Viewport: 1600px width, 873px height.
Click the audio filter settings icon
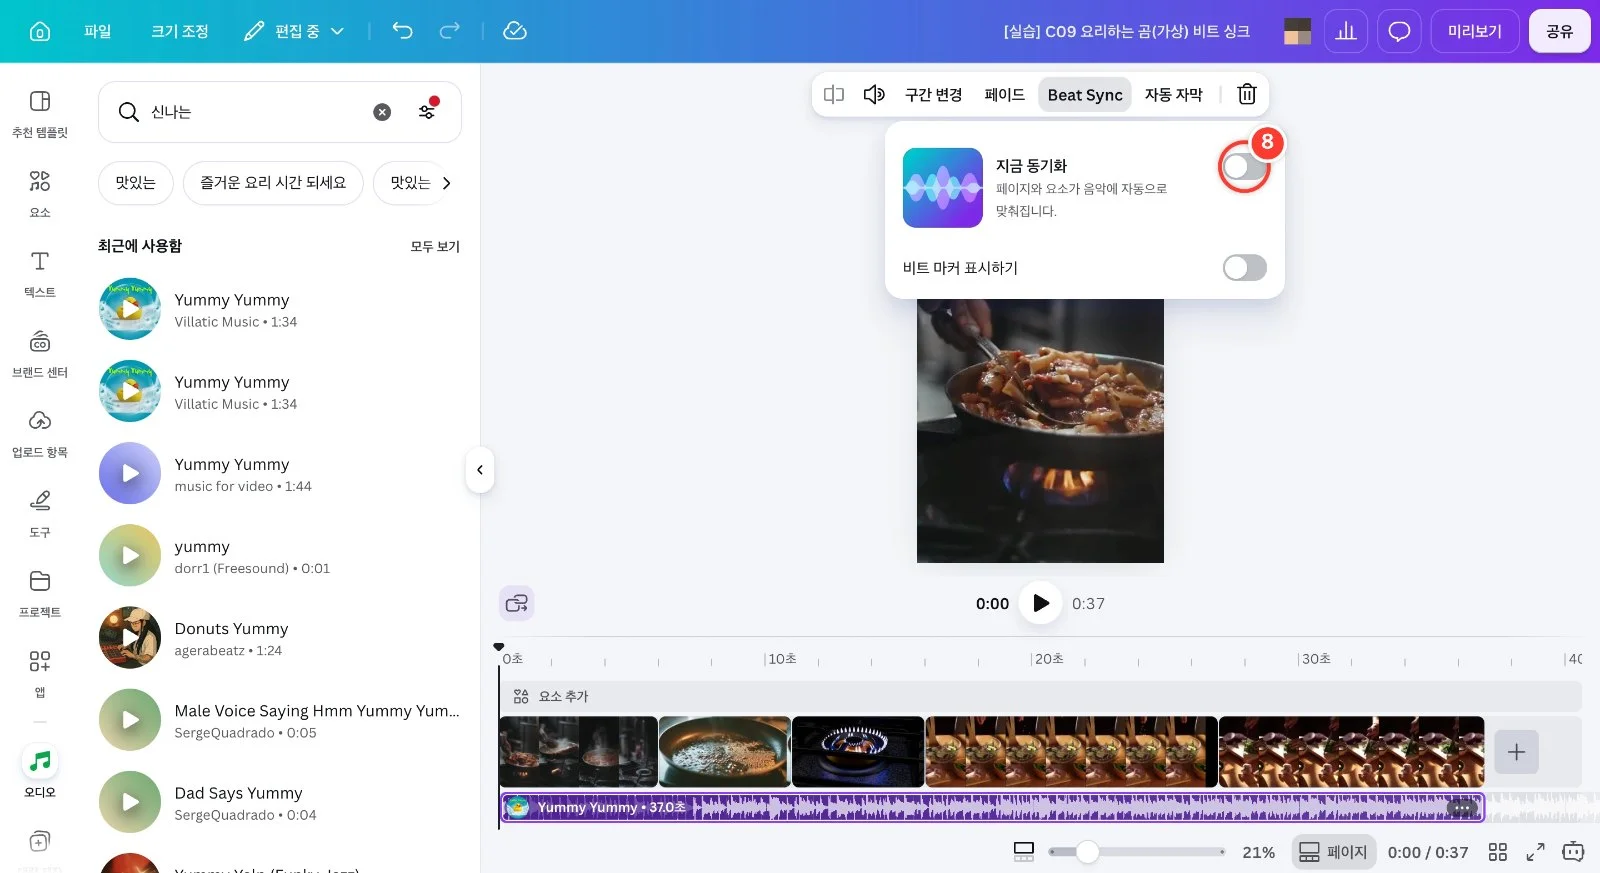click(427, 111)
